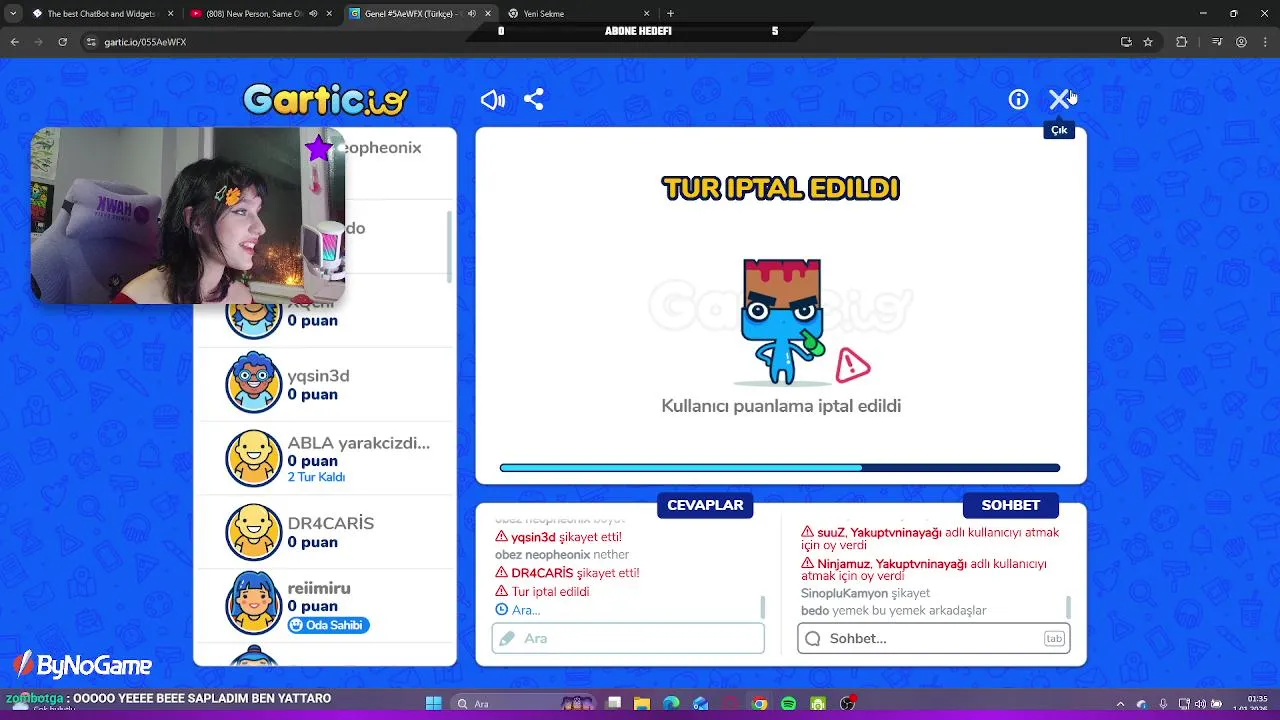Viewport: 1280px width, 720px height.
Task: Click 'SinopluKamyon şikayet' chat message
Action: (866, 593)
